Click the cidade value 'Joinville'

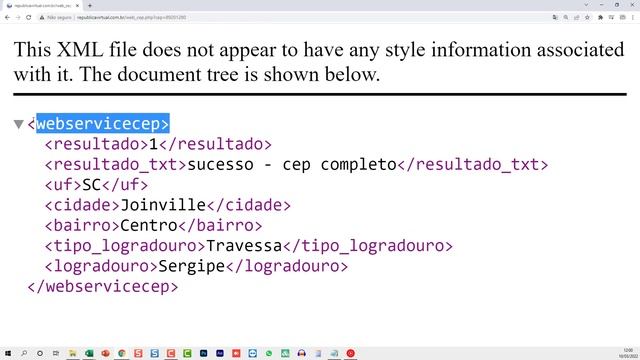pos(163,205)
